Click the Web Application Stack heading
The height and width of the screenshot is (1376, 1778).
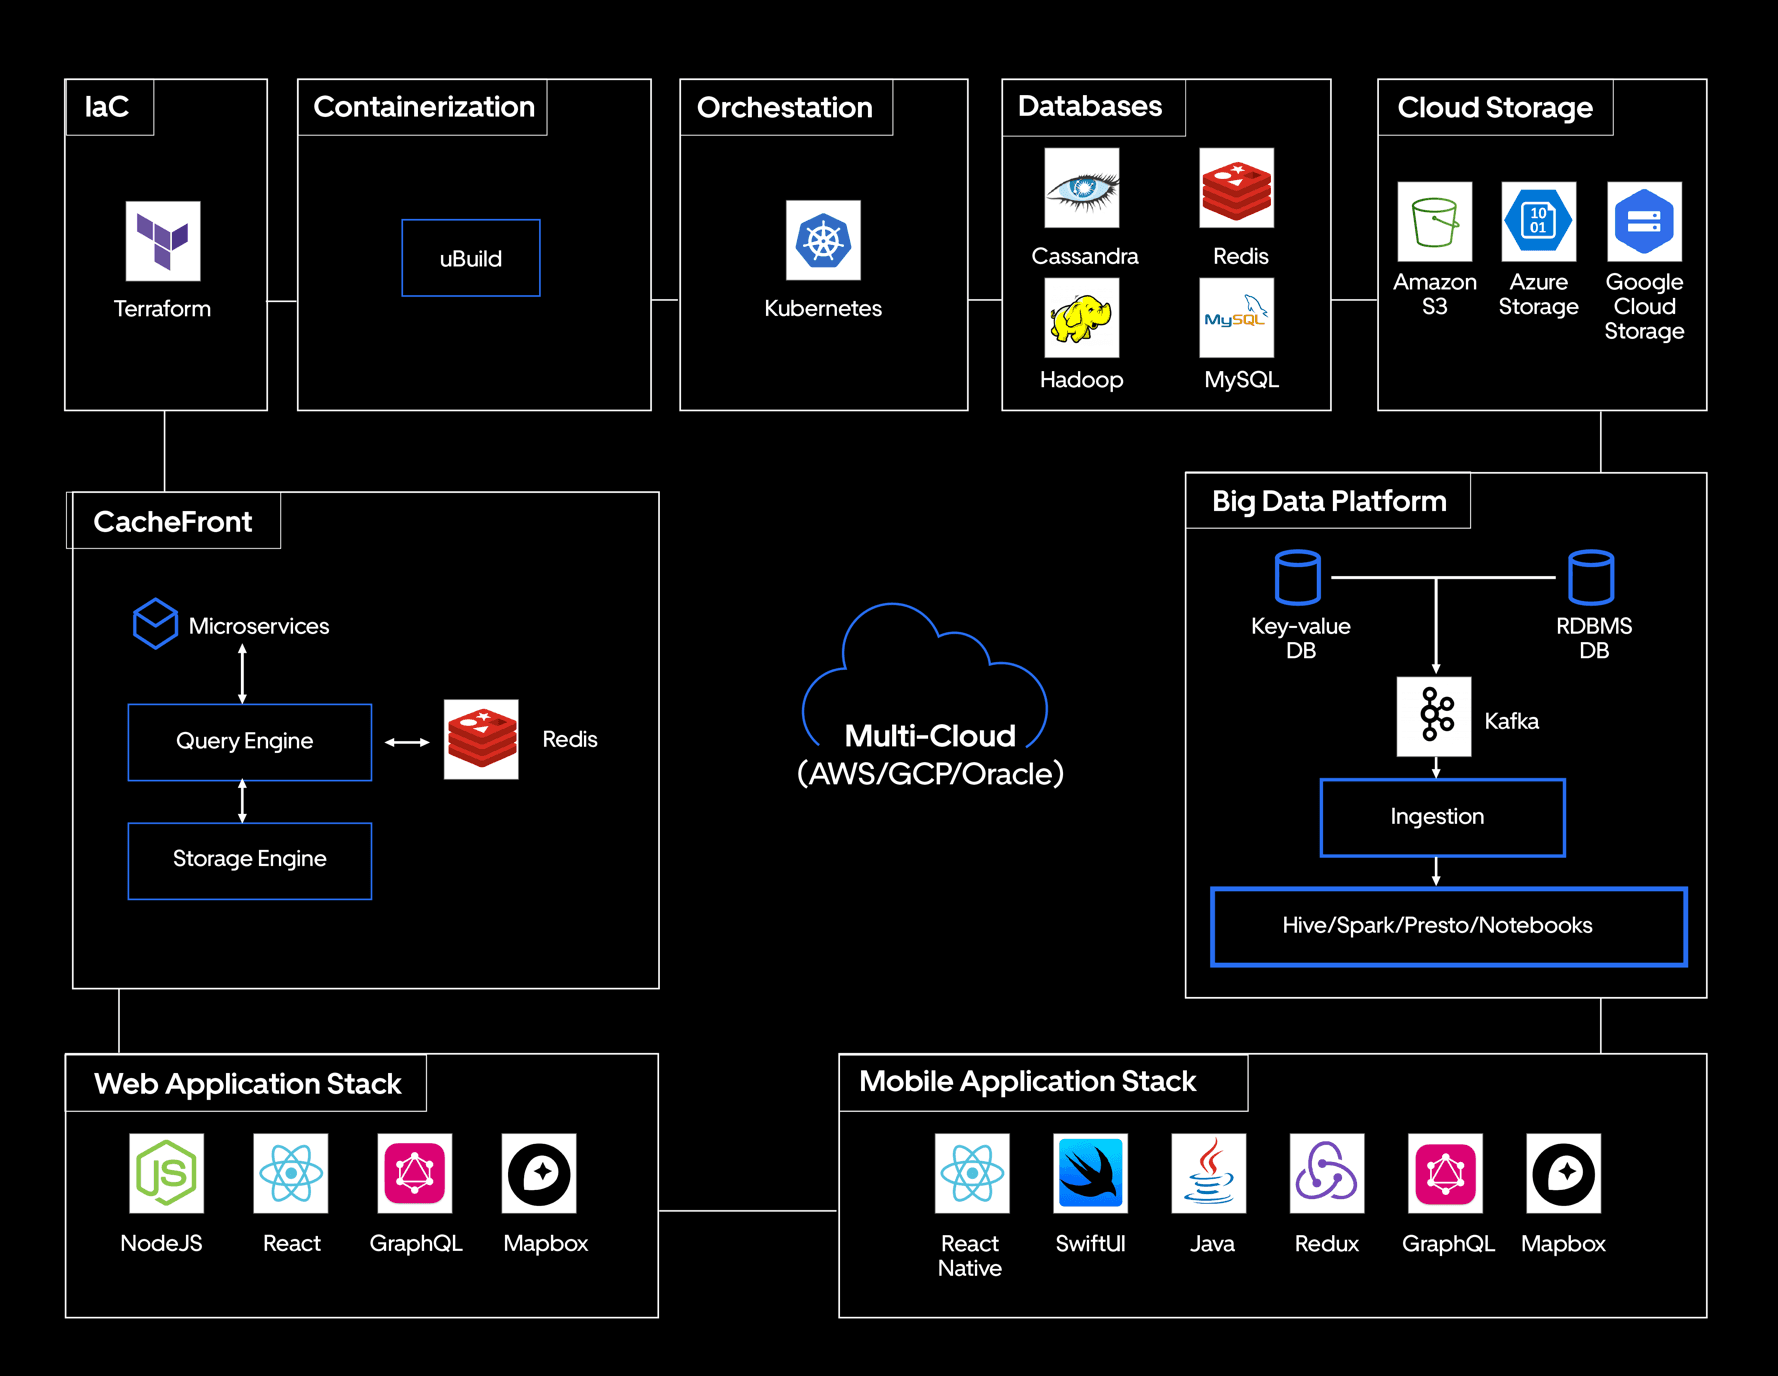point(248,1083)
